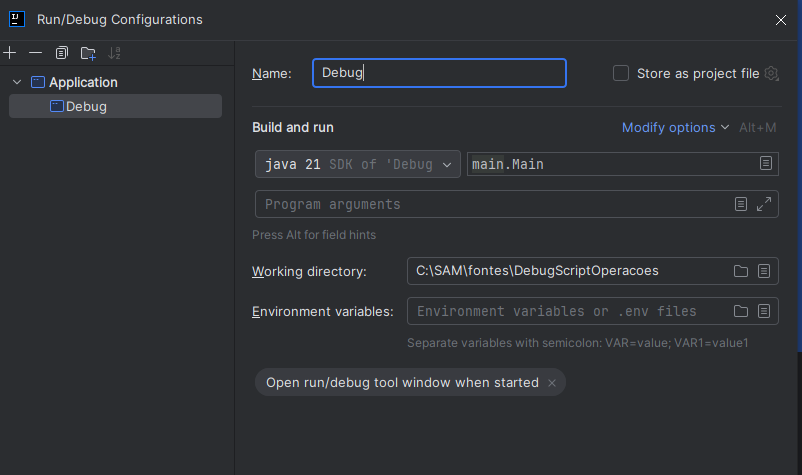Click the Working directory label
802x475 pixels.
pyautogui.click(x=309, y=272)
